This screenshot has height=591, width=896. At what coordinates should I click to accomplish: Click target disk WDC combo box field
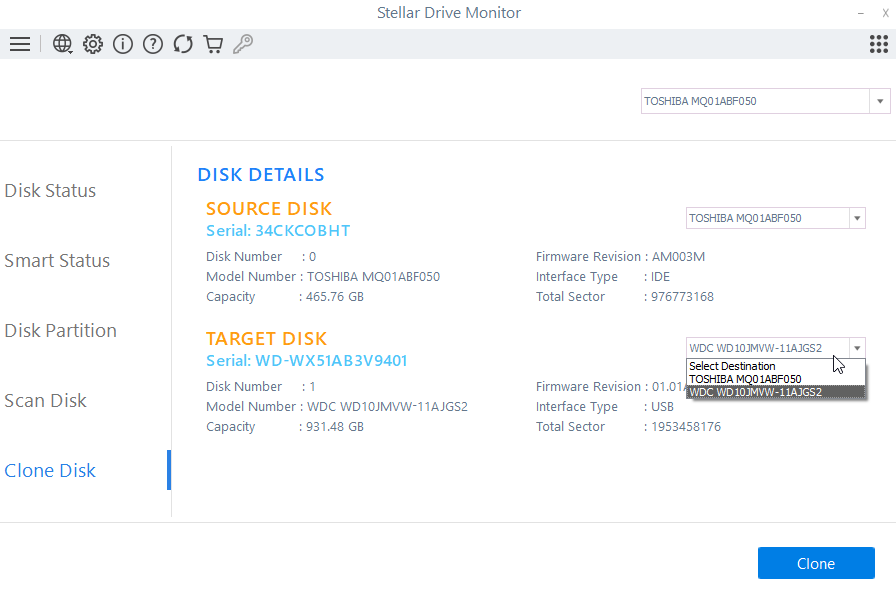(775, 348)
